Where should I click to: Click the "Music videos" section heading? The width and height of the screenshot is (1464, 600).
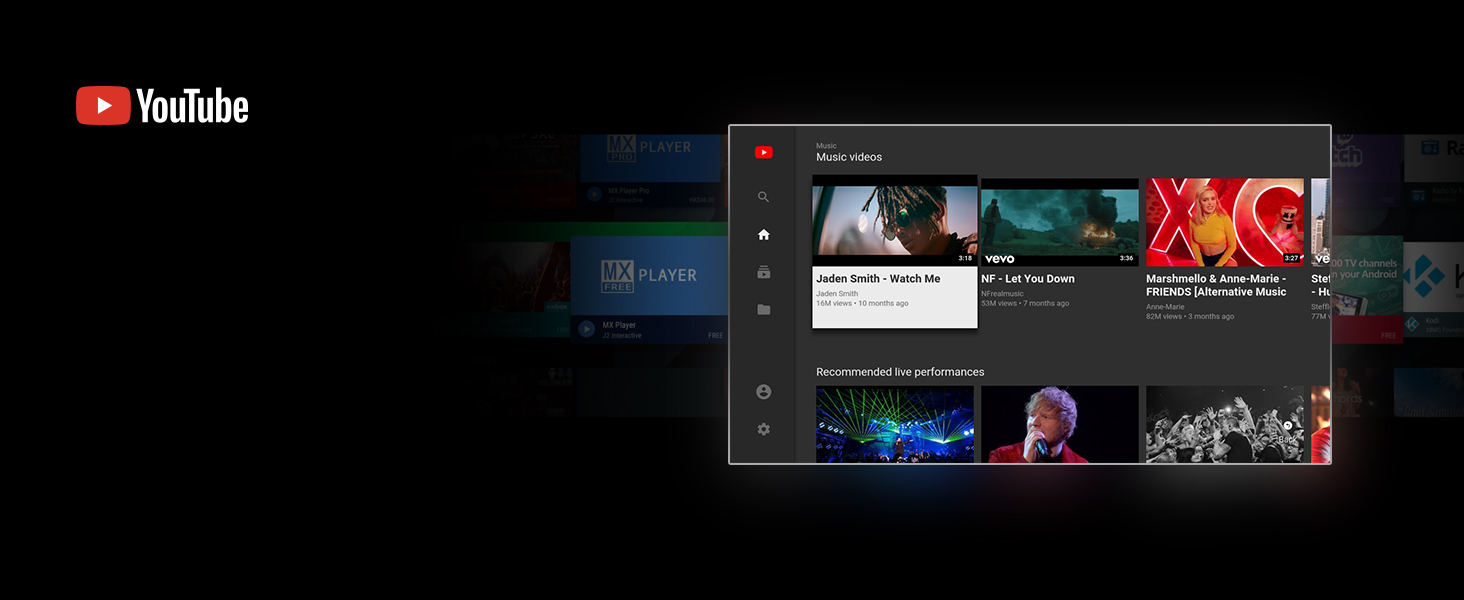(849, 157)
